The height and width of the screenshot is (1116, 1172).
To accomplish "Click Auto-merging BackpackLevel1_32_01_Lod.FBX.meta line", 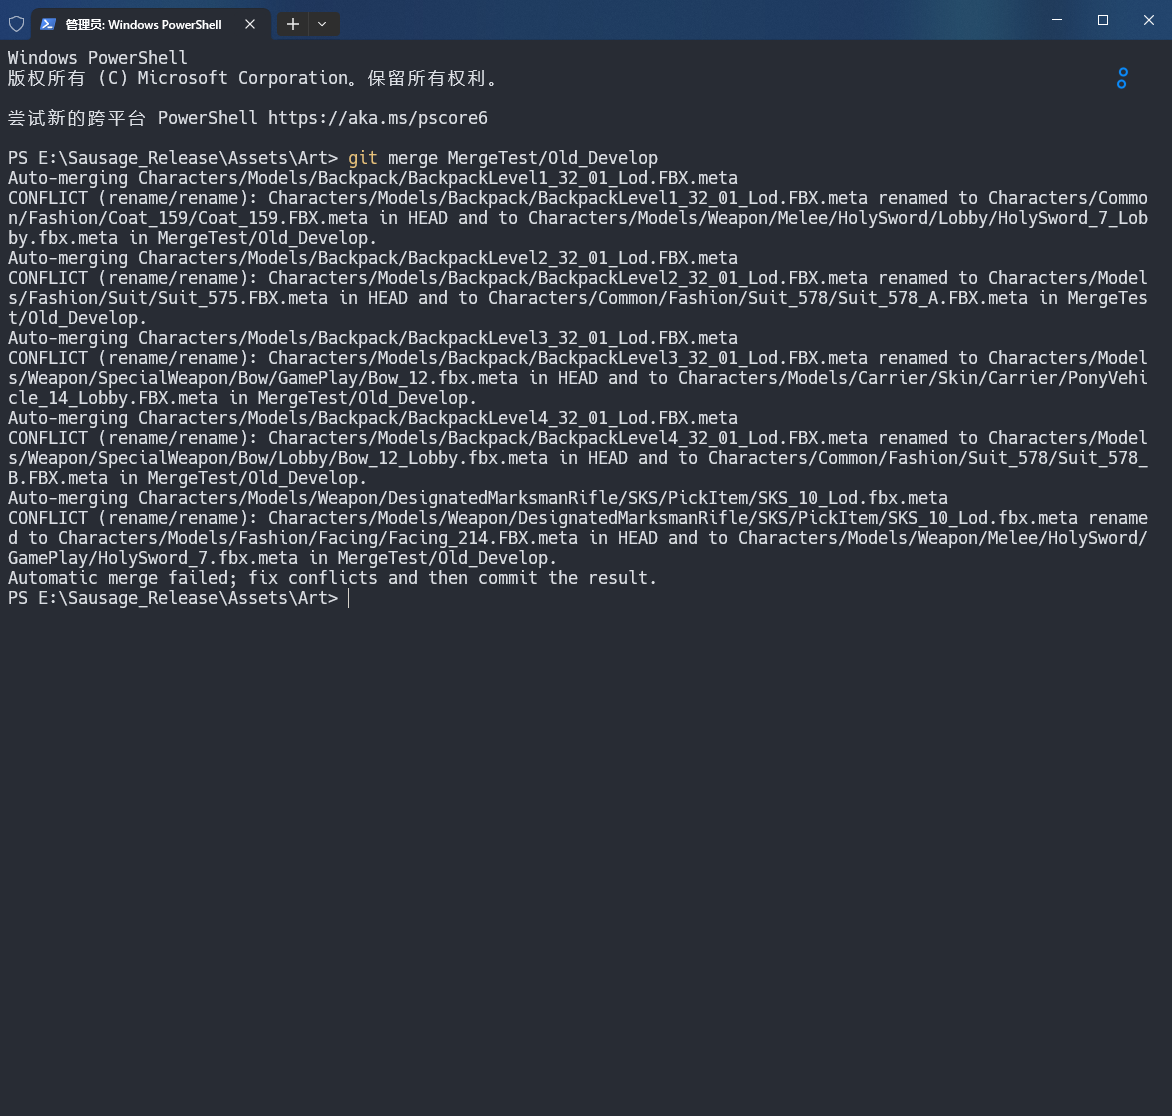I will coord(372,178).
